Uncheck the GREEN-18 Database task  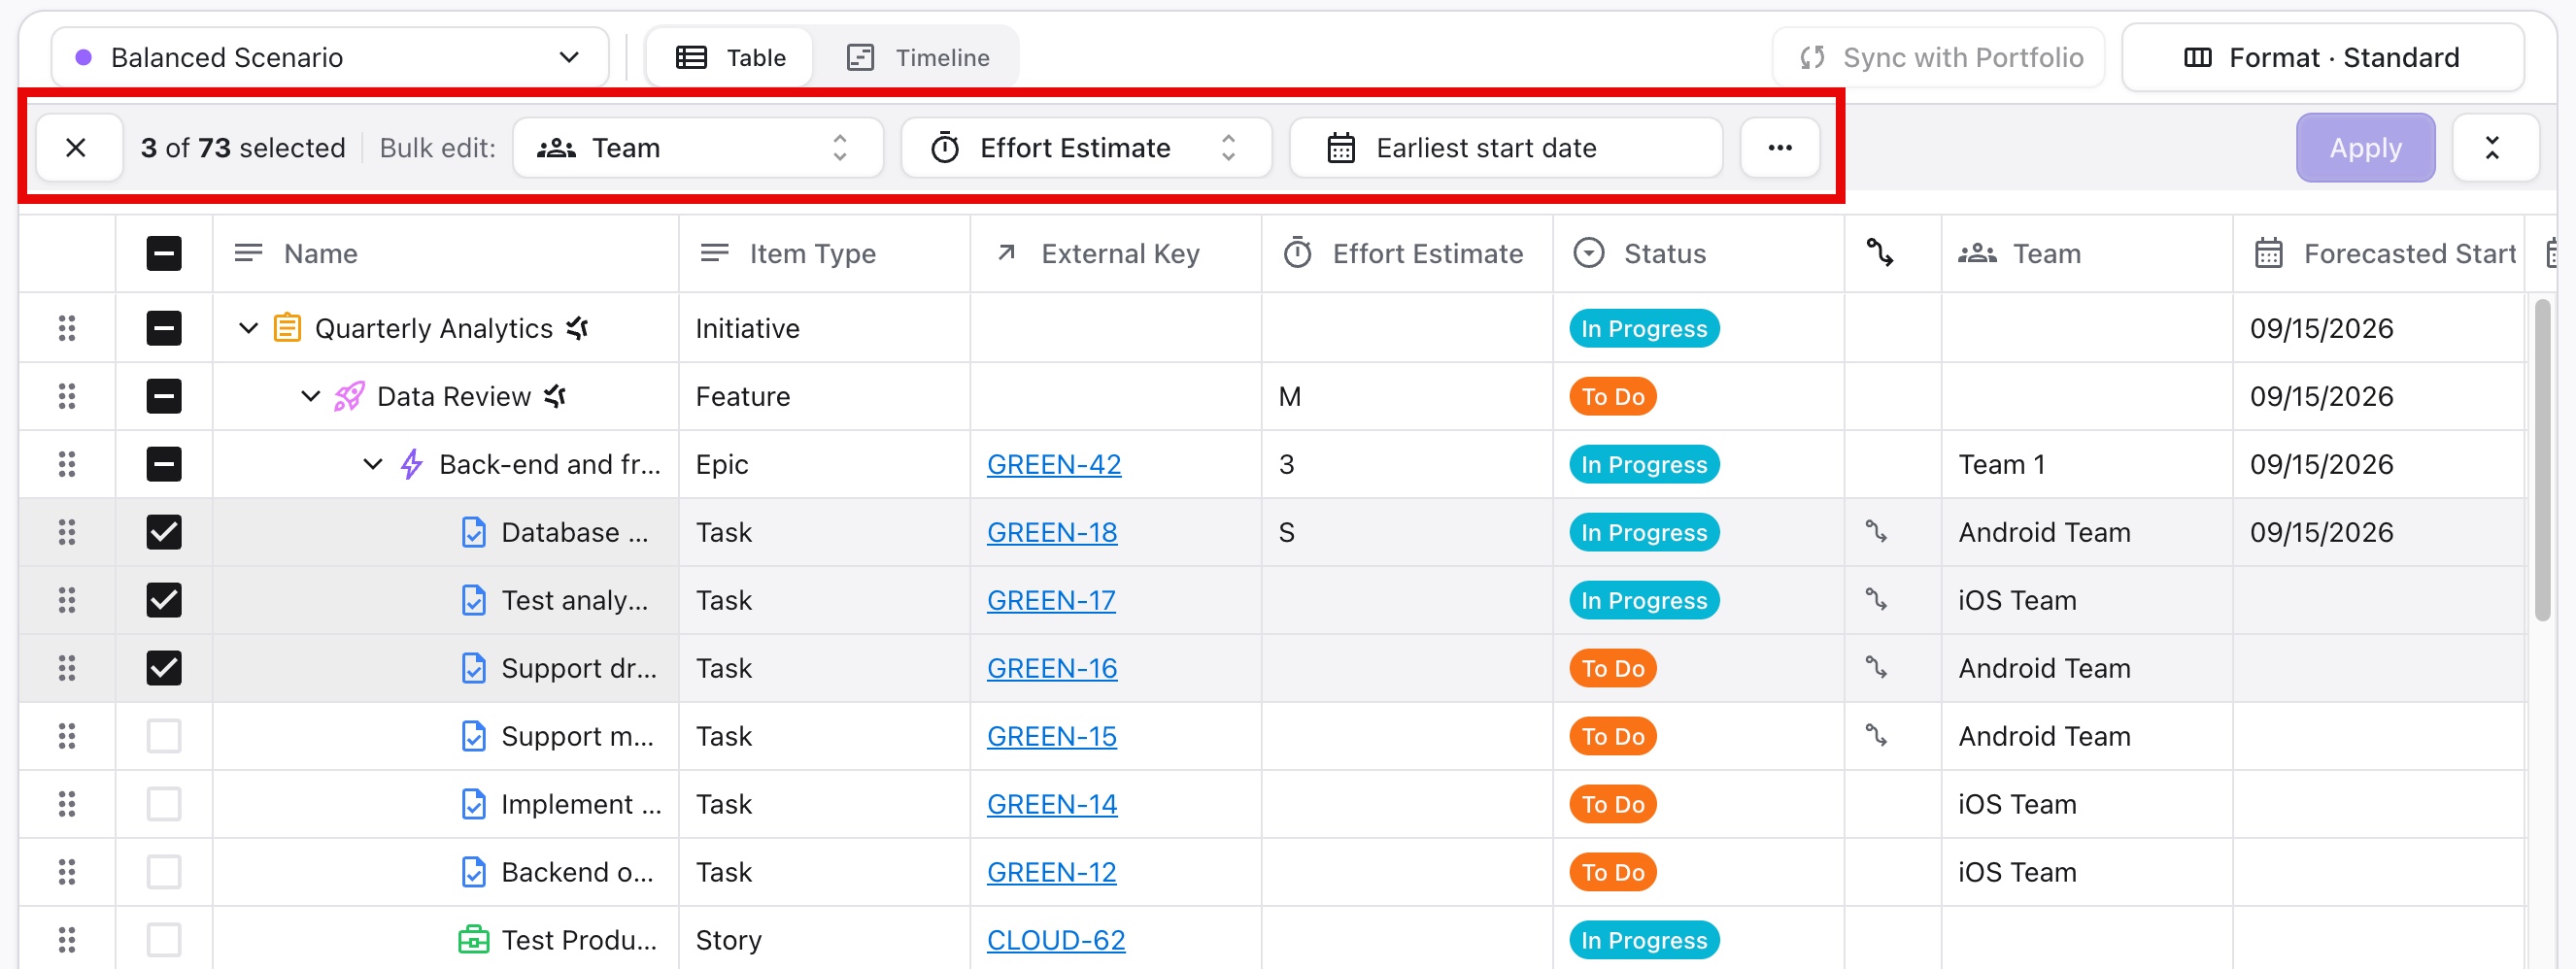coord(164,532)
